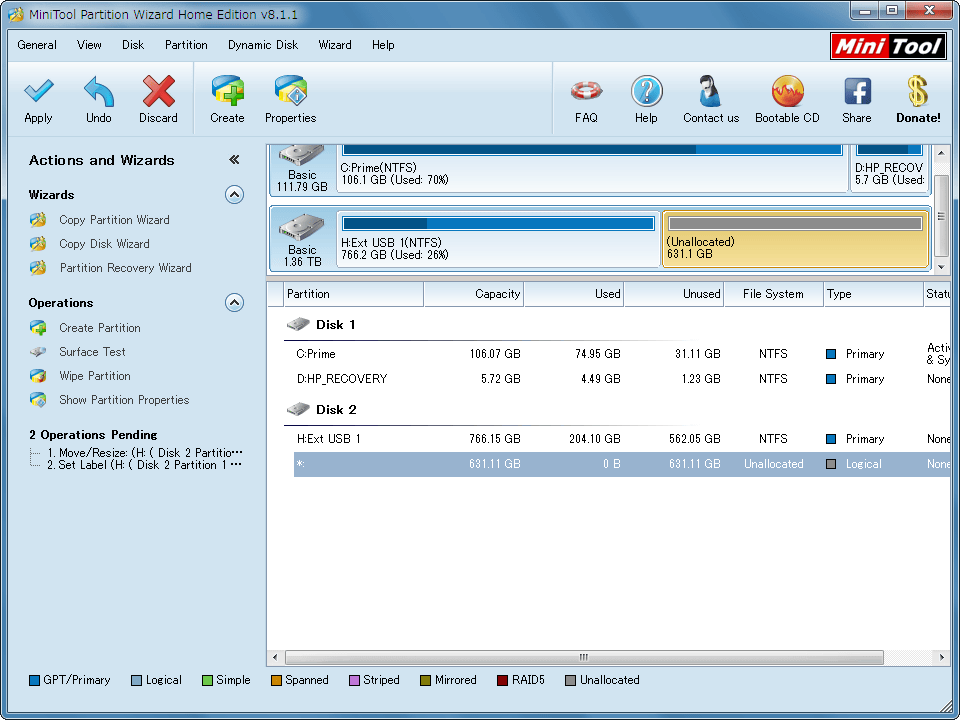Click the Contact us icon

point(711,91)
